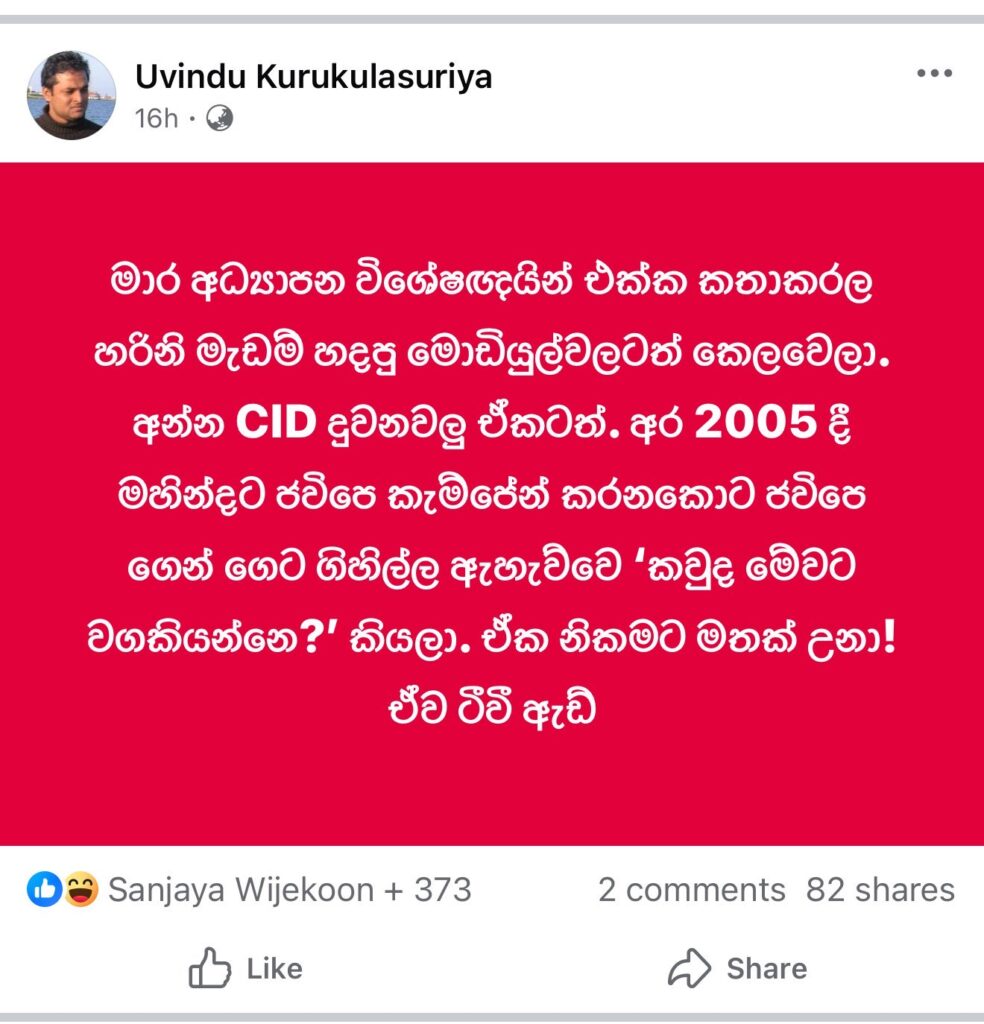
Task: Open the three-dot post options menu
Action: 934,73
